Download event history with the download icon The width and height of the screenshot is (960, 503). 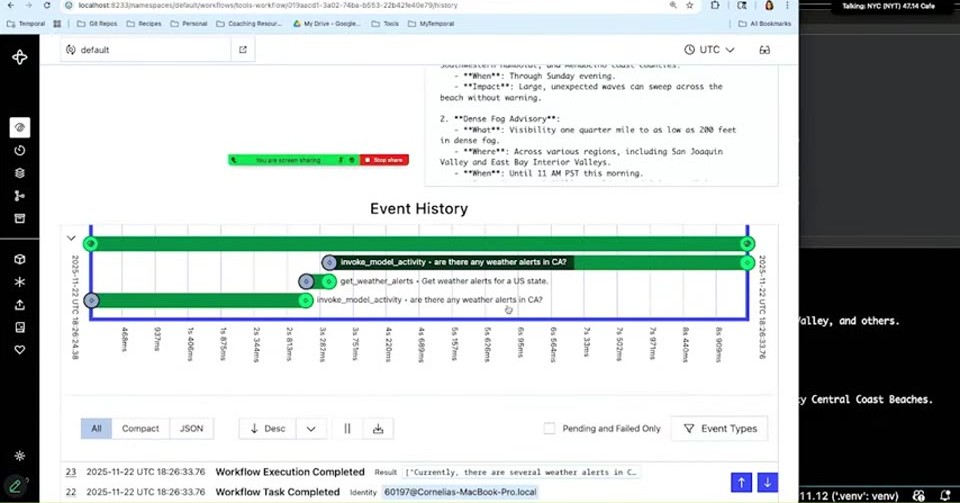pos(378,429)
